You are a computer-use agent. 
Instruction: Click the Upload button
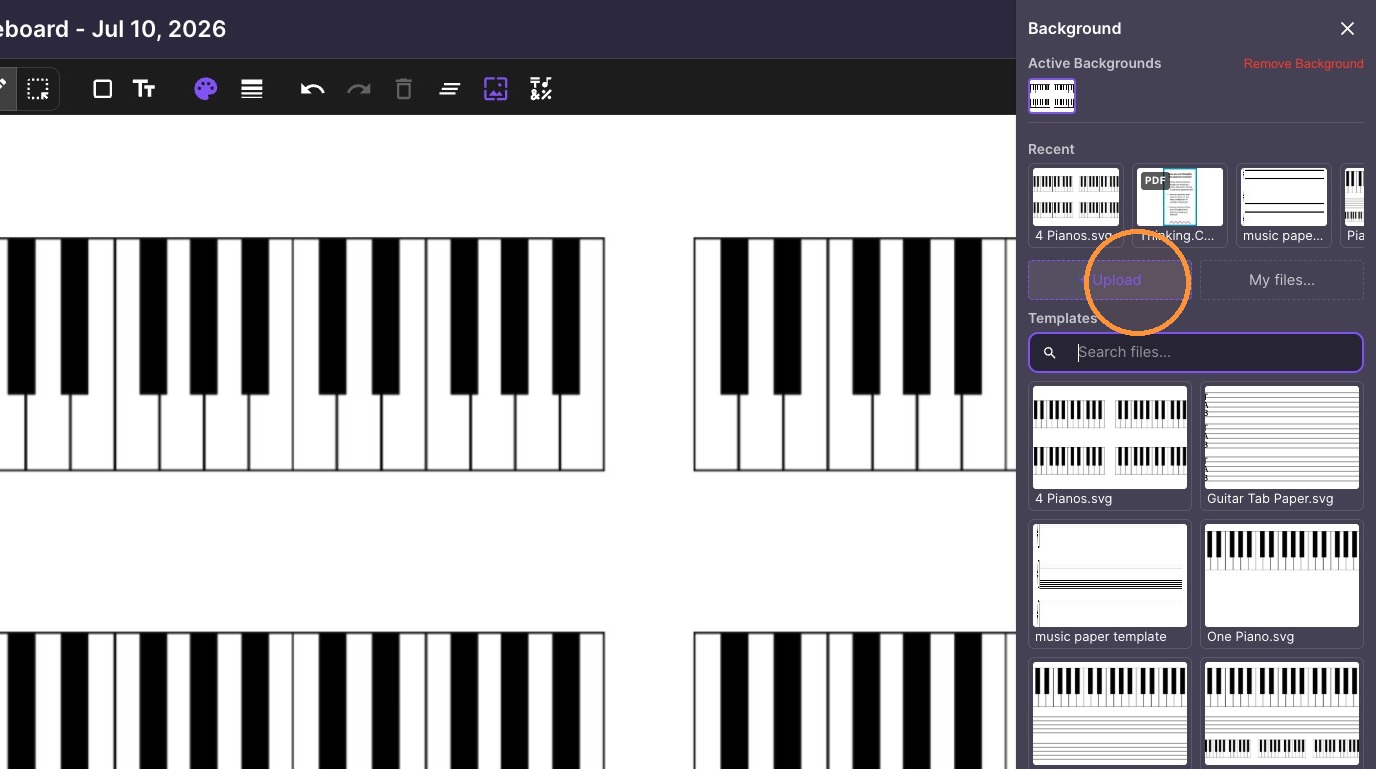[x=1110, y=280]
